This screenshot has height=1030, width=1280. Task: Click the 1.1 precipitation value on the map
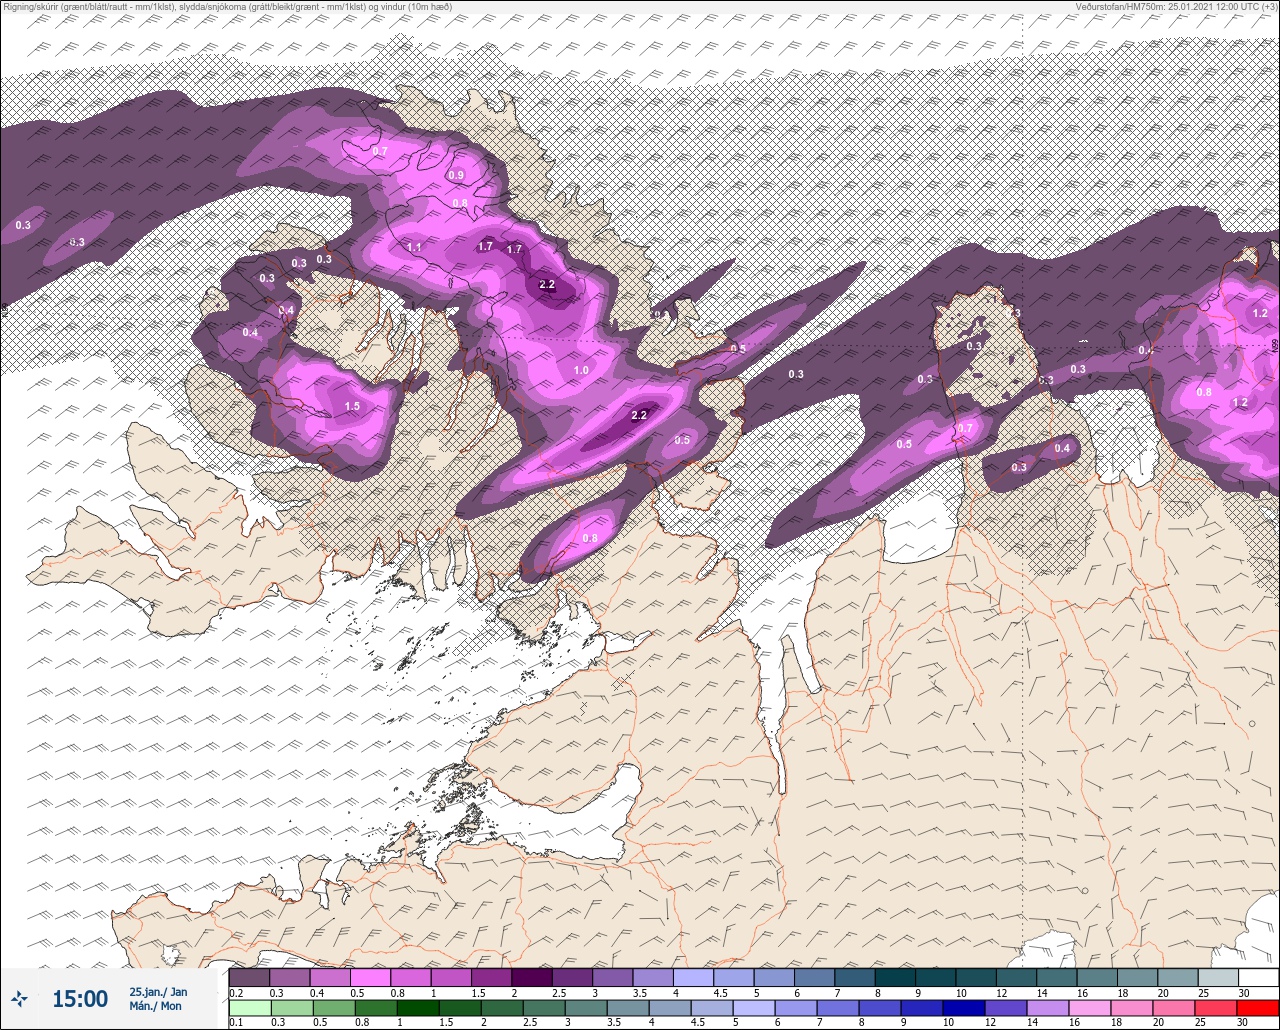415,247
